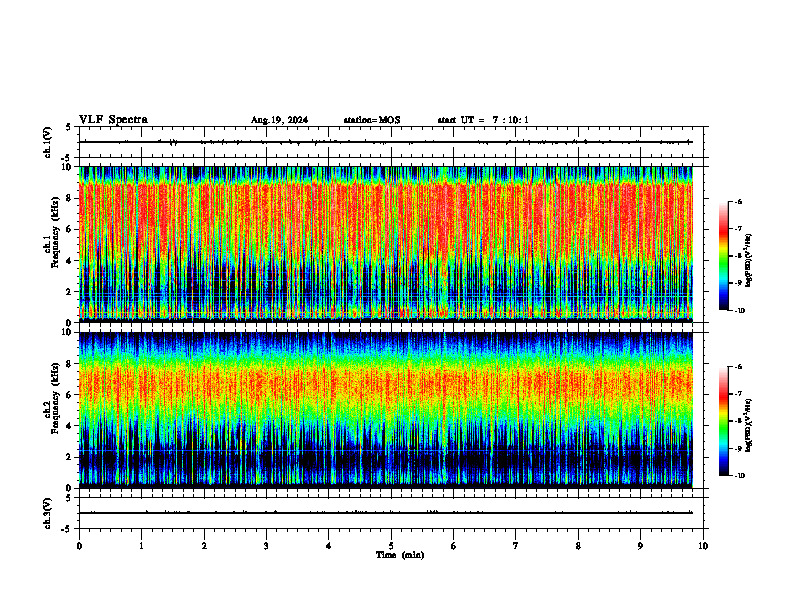Click ch.1 frequency axis tick "8"
The width and height of the screenshot is (792, 612).
tap(69, 198)
